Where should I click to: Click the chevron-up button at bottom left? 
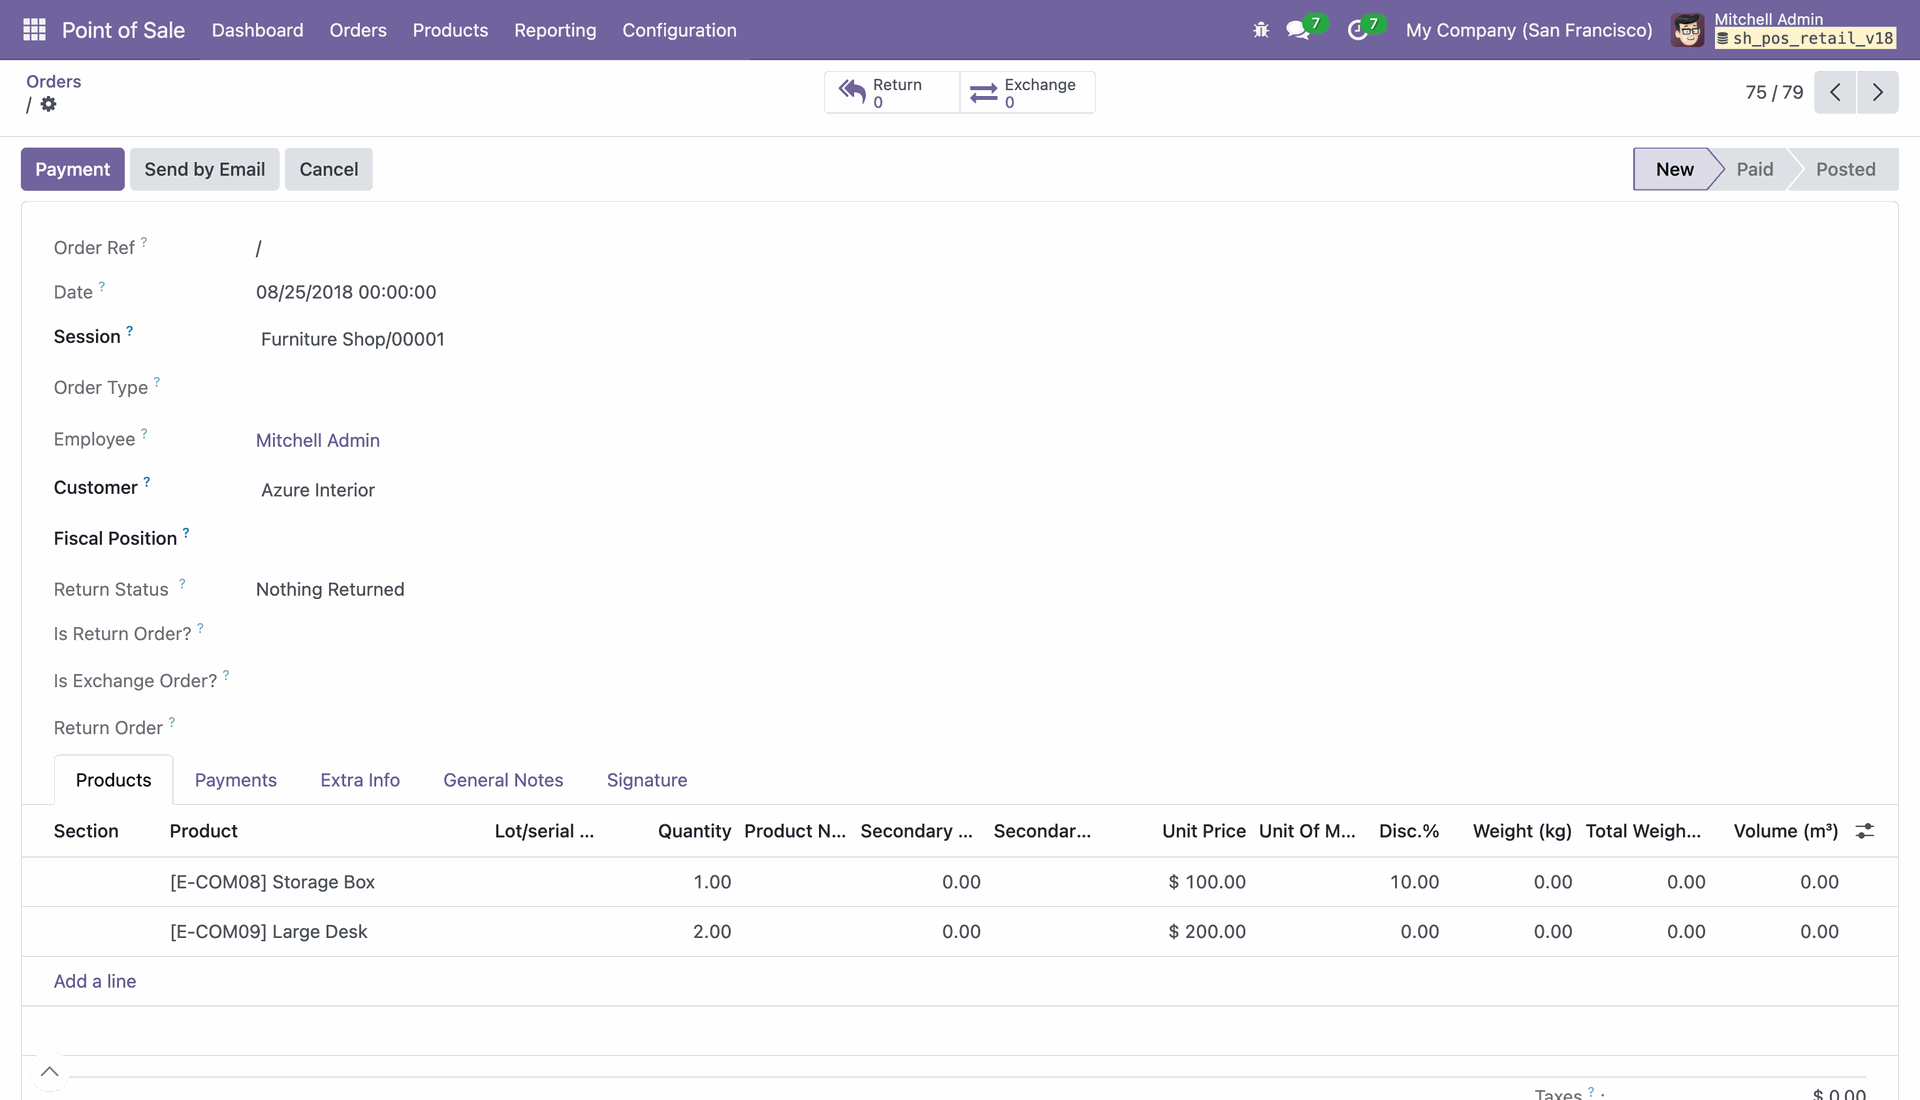pos(49,1072)
